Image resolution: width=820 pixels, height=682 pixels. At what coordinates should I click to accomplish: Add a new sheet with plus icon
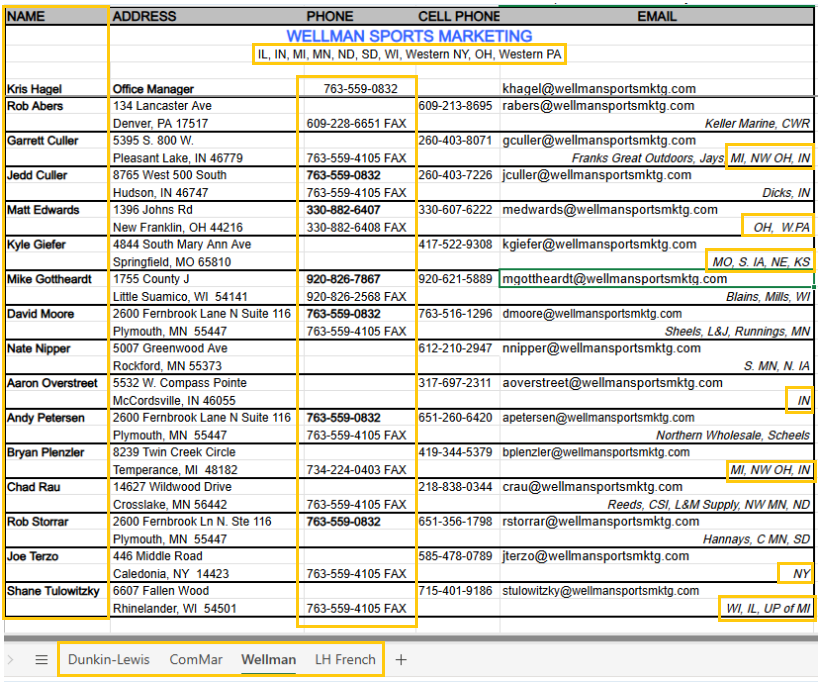coord(401,660)
